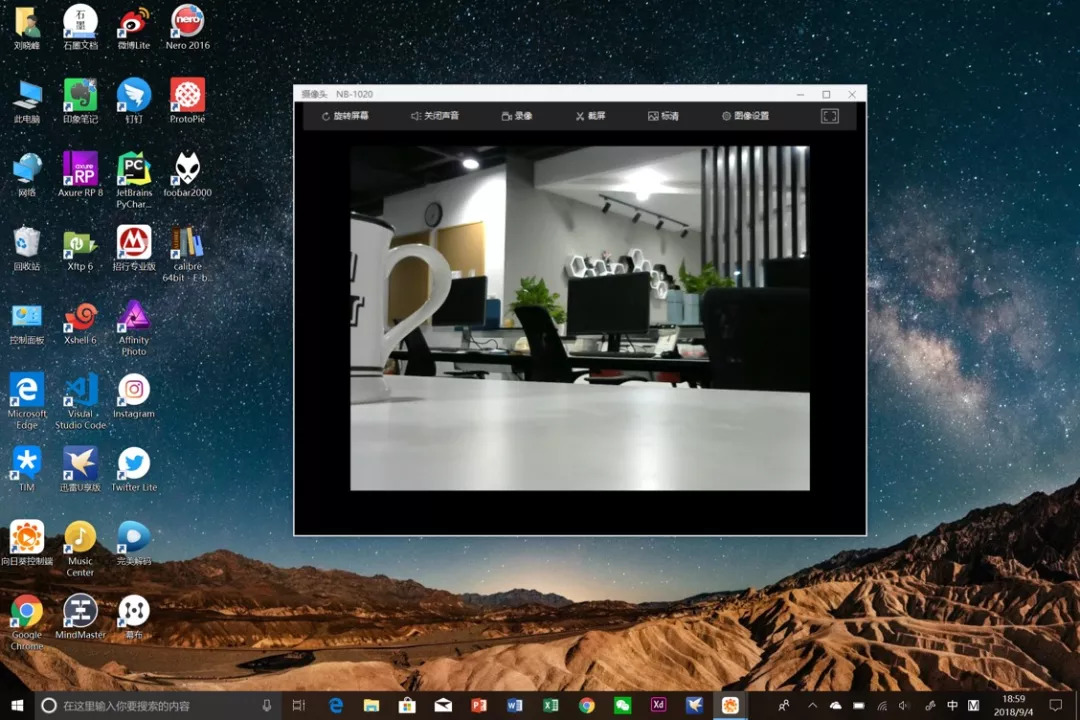This screenshot has width=1080, height=720.
Task: Expand hidden system tray icons
Action: (x=812, y=706)
